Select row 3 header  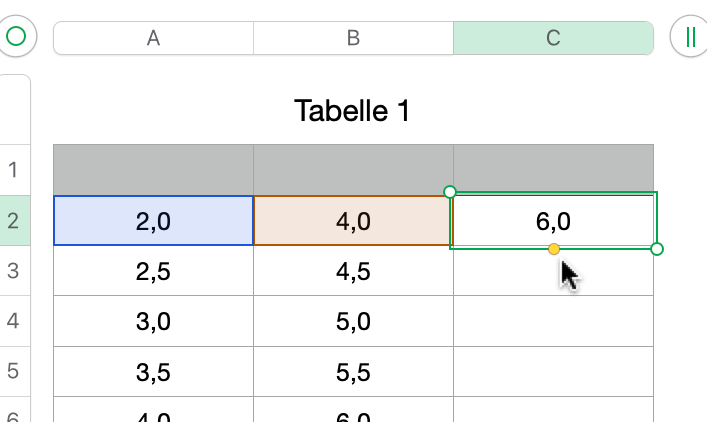(14, 271)
